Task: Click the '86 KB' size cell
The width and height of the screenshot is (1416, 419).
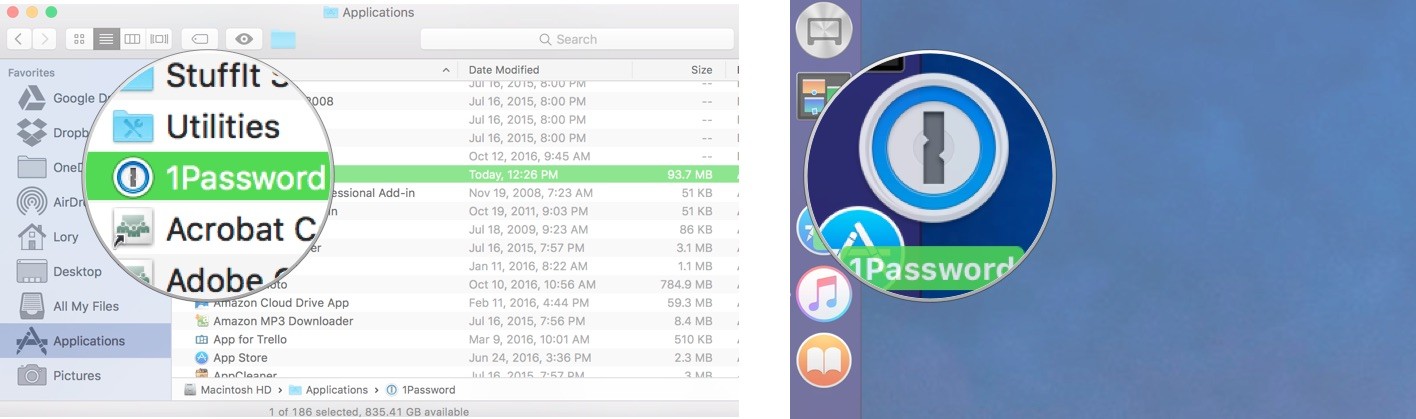Action: [696, 229]
